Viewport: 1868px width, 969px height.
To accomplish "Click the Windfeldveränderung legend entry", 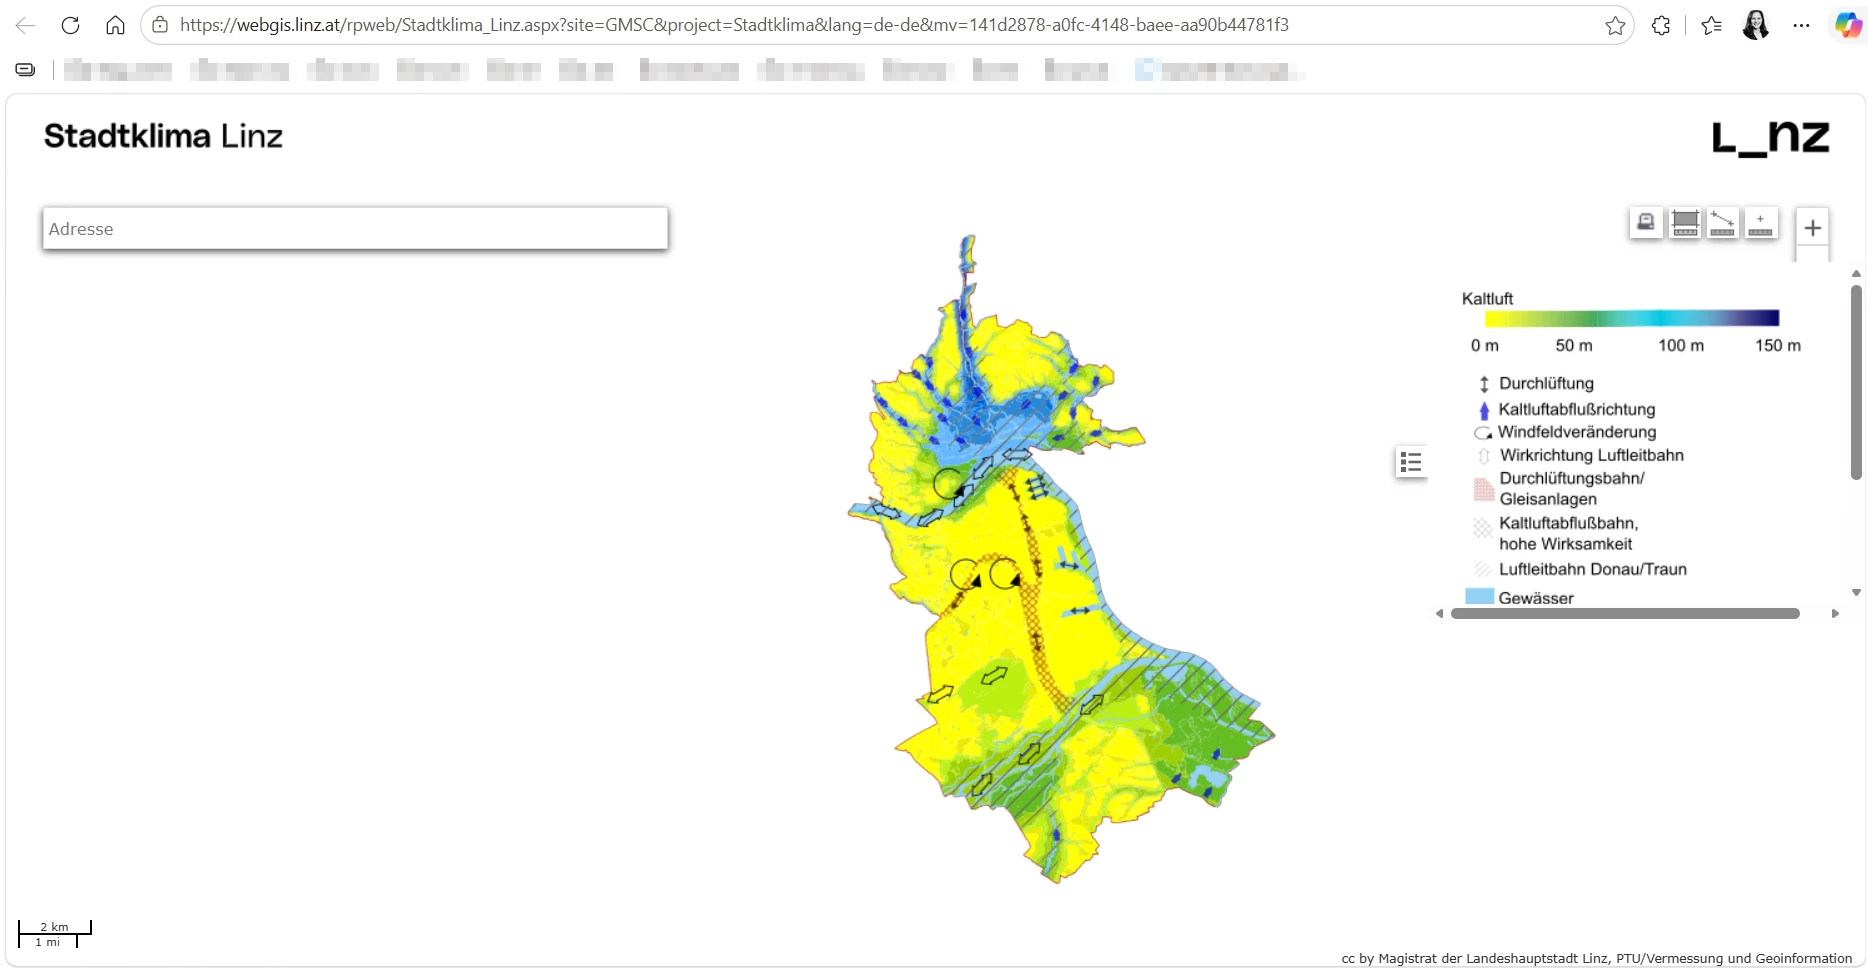I will 1577,432.
